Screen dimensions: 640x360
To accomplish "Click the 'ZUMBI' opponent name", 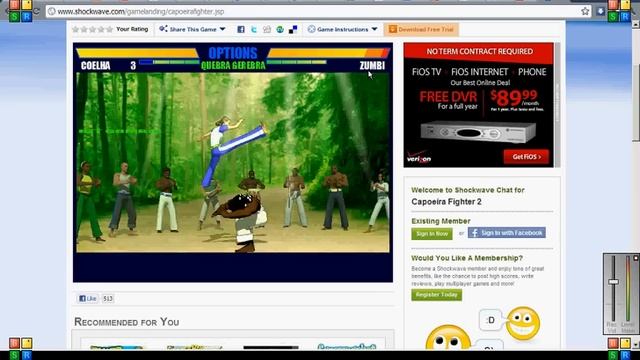I will [x=372, y=66].
